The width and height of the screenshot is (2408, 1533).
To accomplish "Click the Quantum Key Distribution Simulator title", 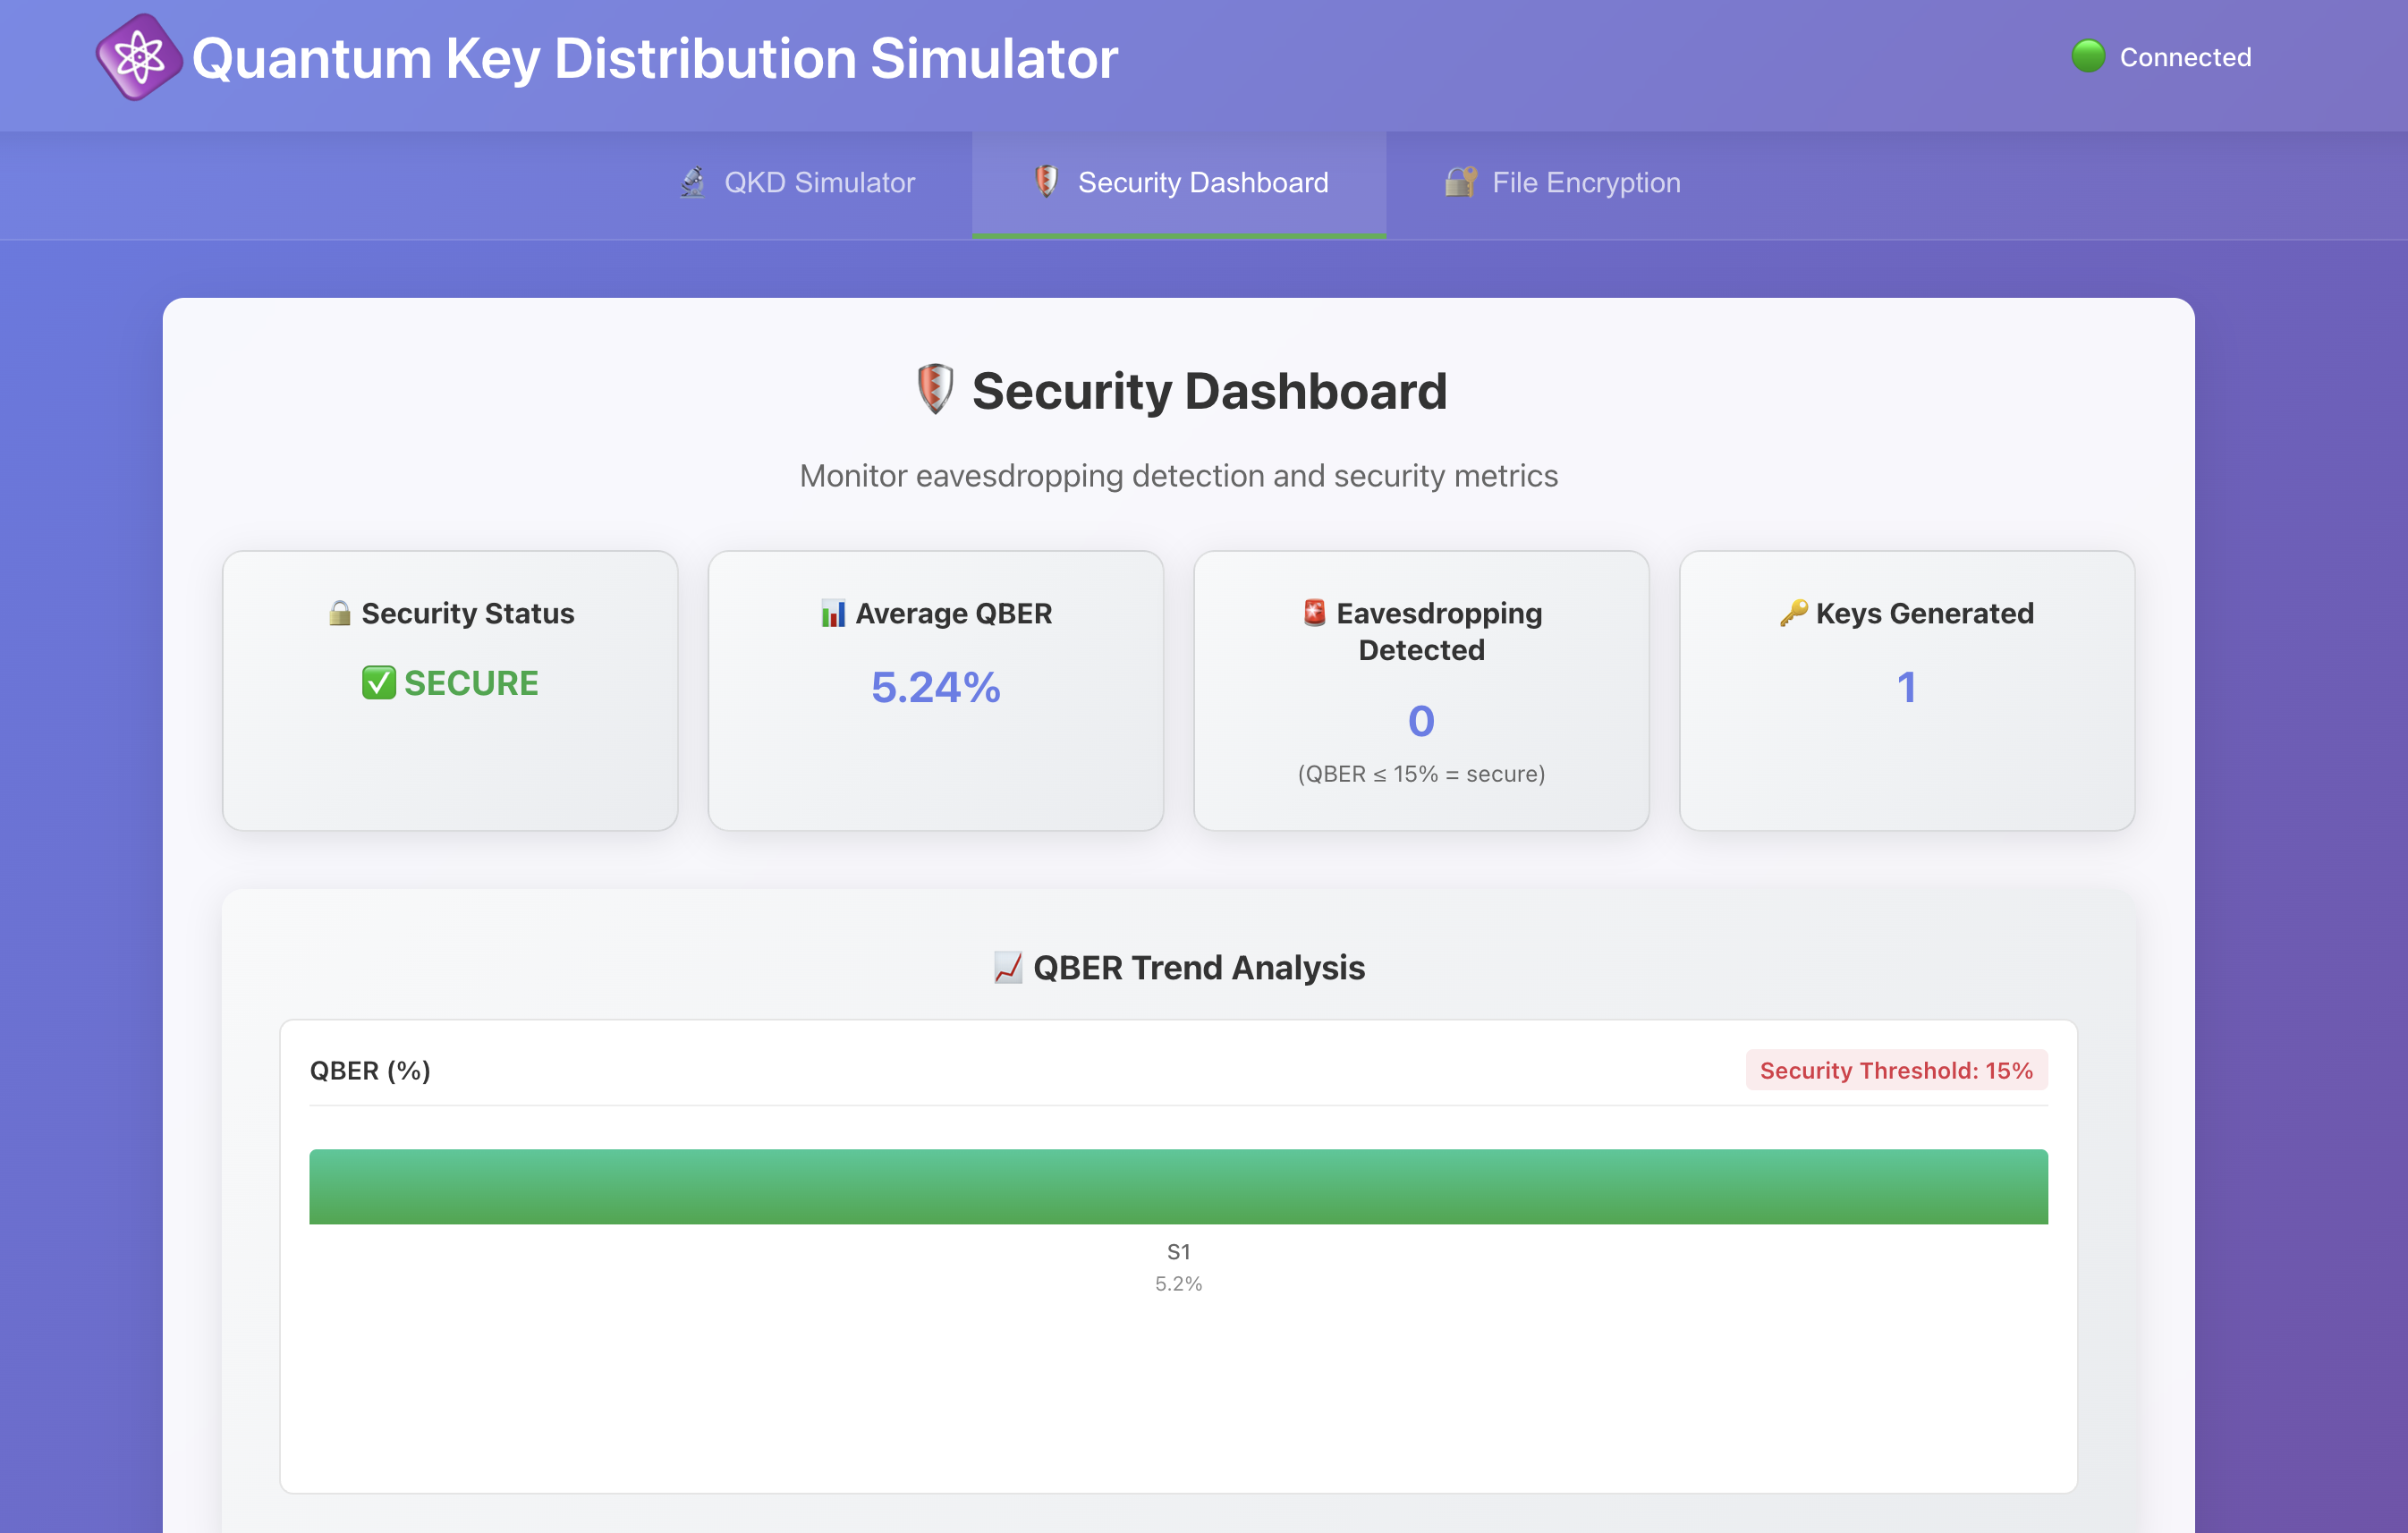I will [x=654, y=58].
